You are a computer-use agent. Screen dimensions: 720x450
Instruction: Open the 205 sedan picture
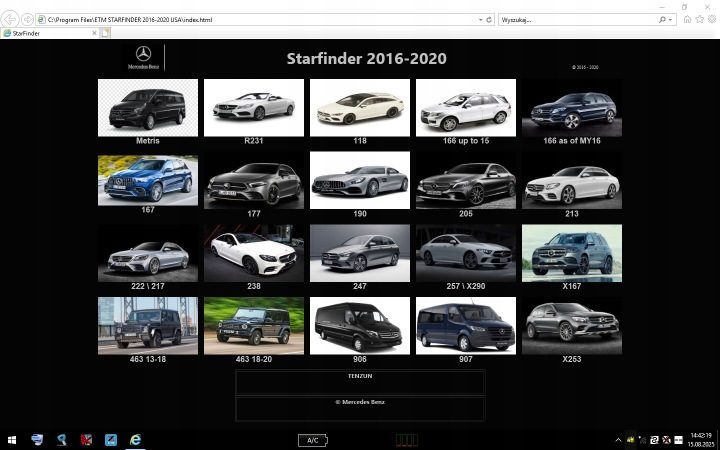pos(466,180)
